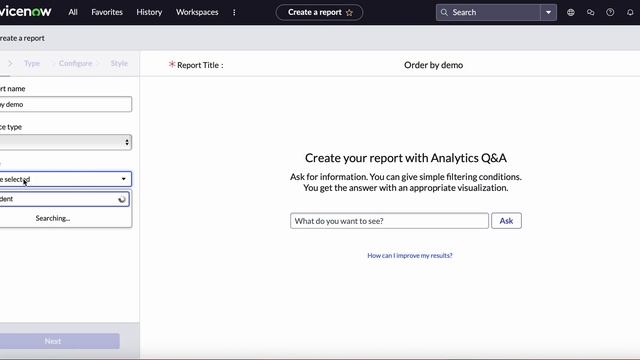This screenshot has width=640, height=360.
Task: Open the help question mark icon
Action: (610, 12)
